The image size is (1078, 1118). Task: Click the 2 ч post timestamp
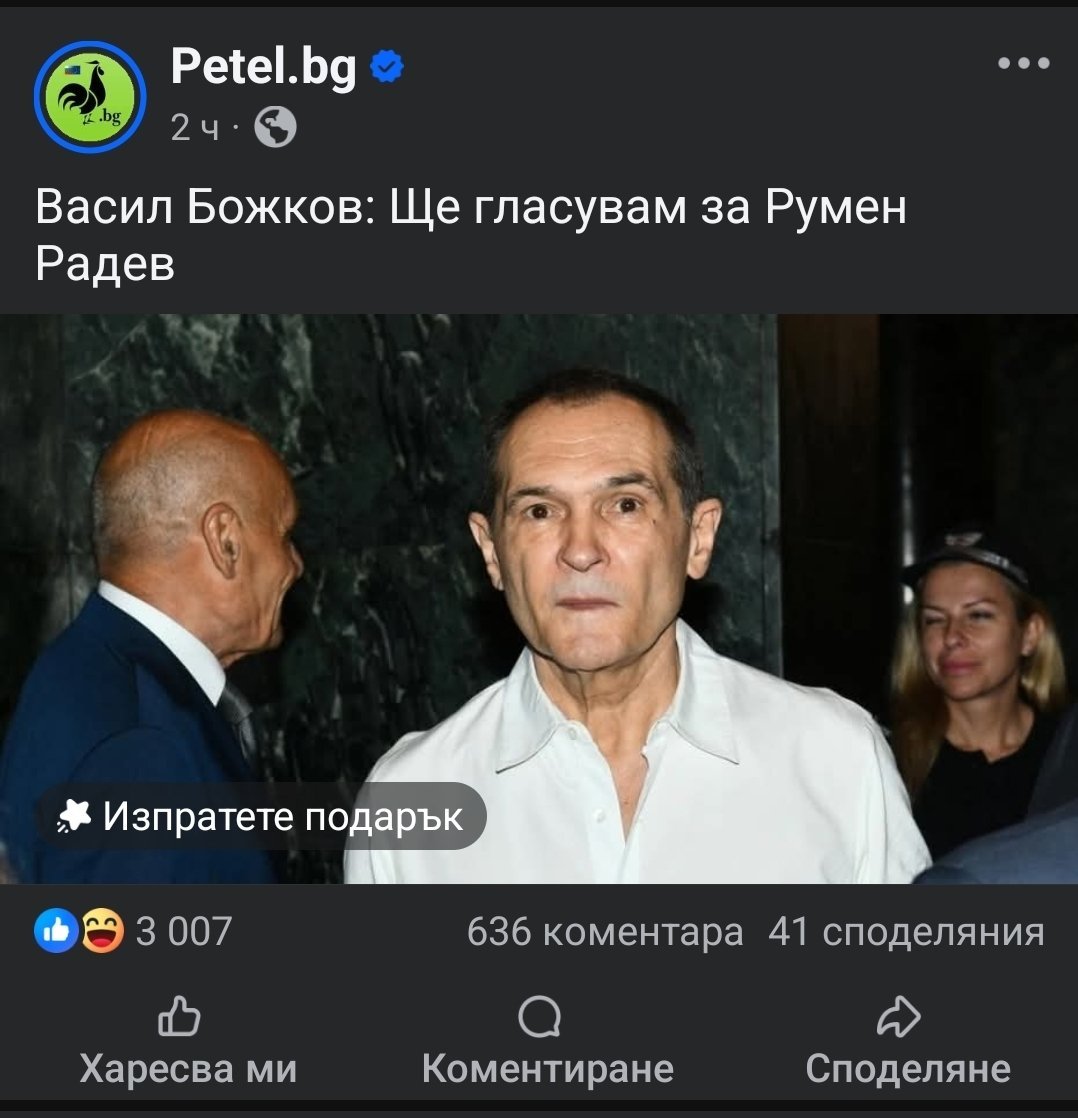(195, 128)
